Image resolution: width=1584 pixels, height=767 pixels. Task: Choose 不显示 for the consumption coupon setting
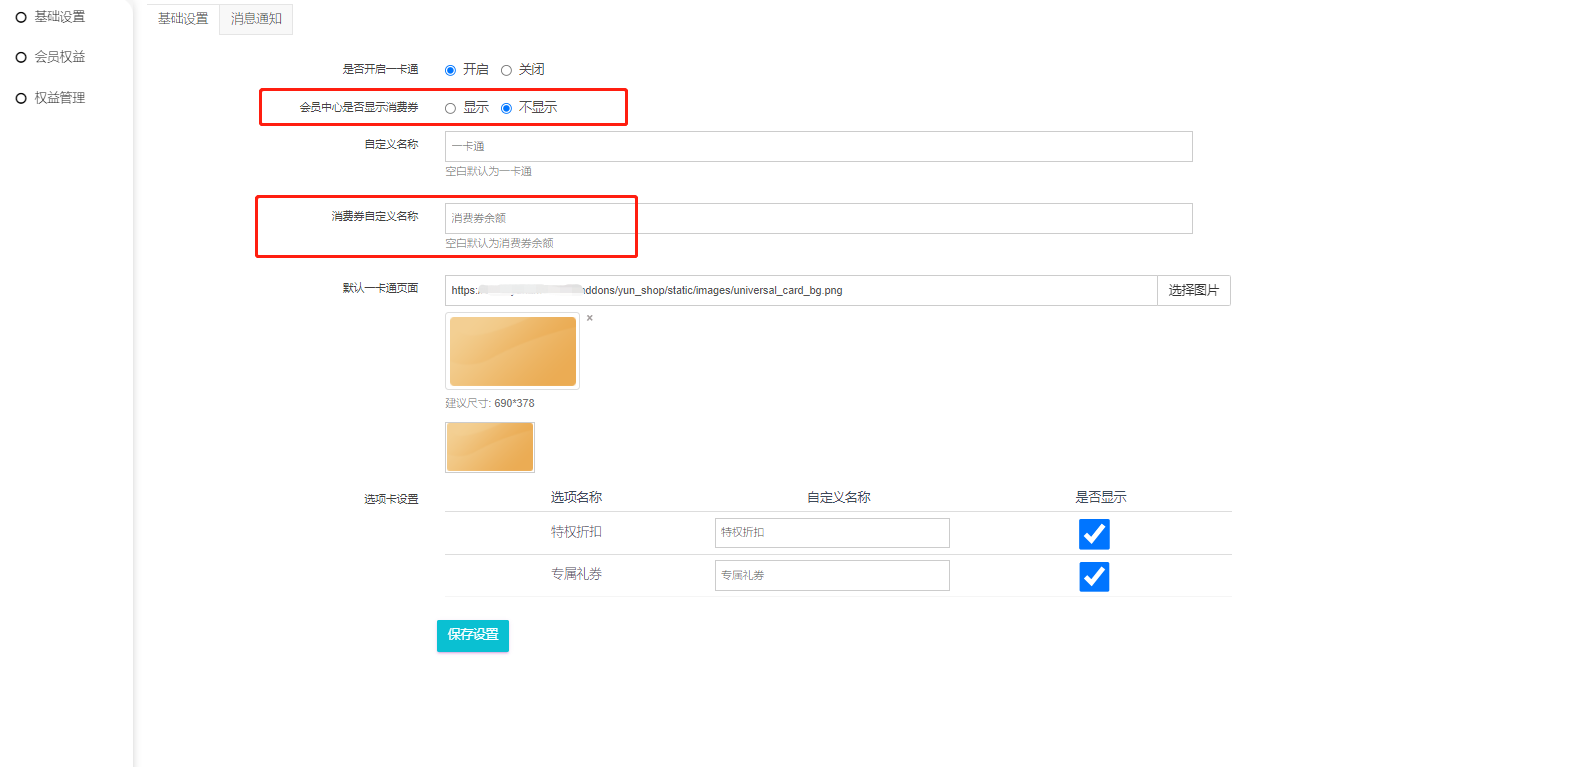(x=506, y=108)
